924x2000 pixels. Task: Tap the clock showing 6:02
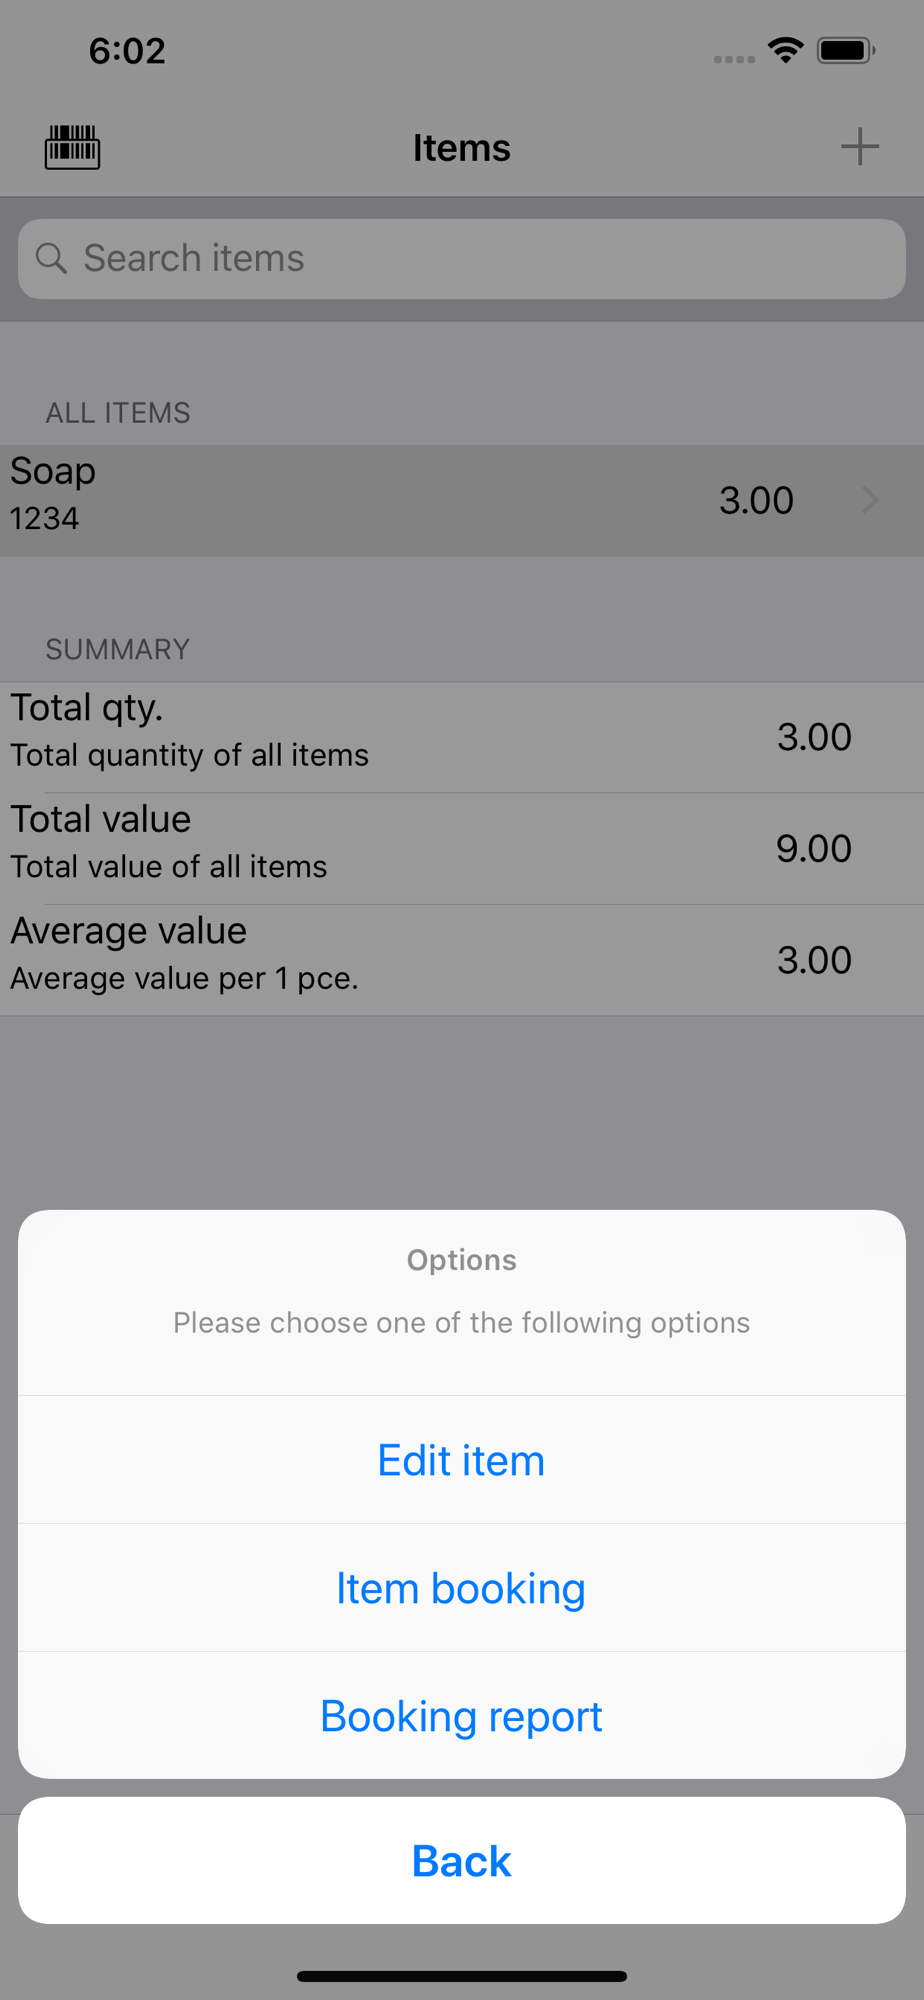127,51
